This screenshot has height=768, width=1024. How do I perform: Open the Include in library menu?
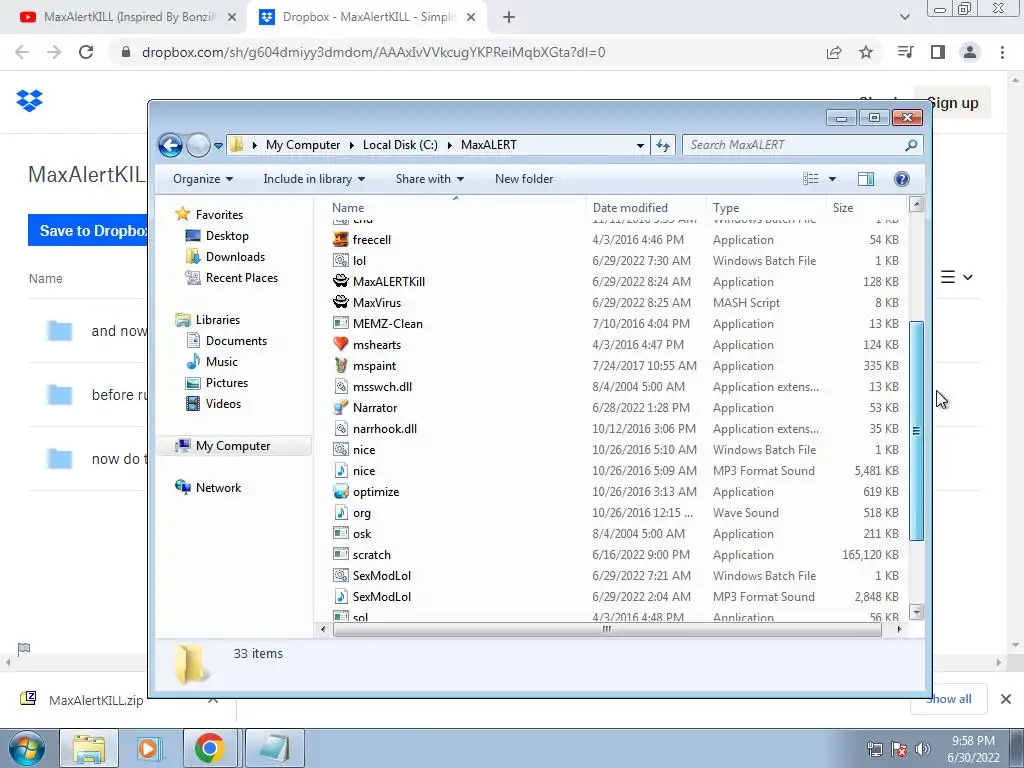coord(314,179)
